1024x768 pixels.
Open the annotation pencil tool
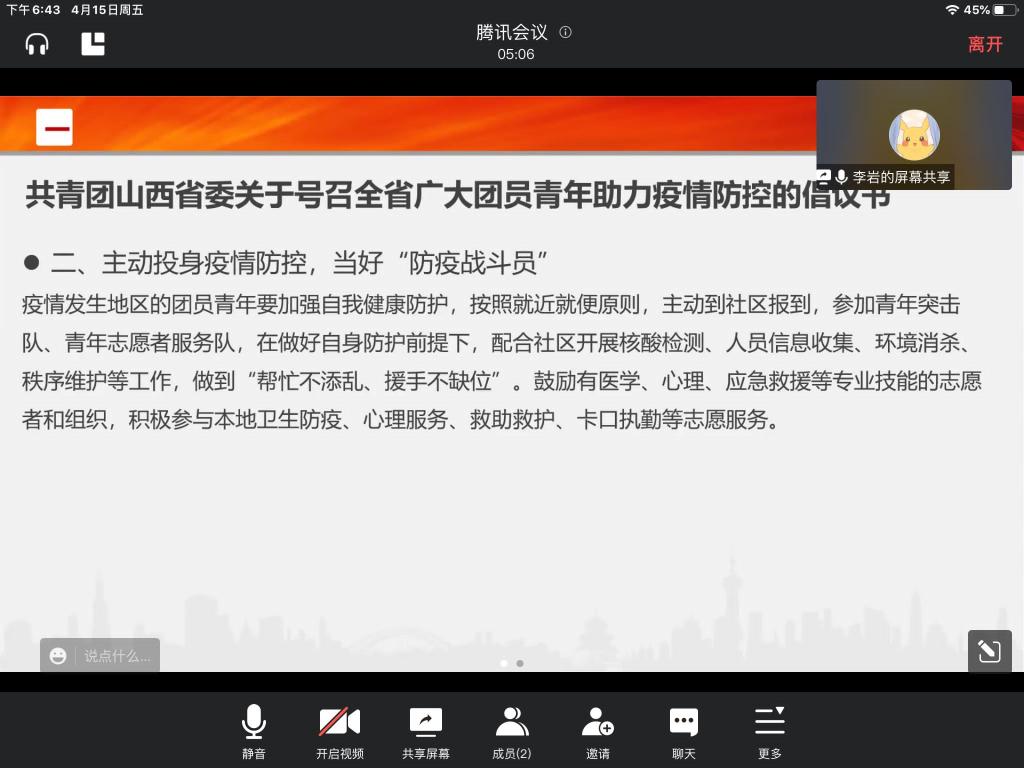click(989, 652)
